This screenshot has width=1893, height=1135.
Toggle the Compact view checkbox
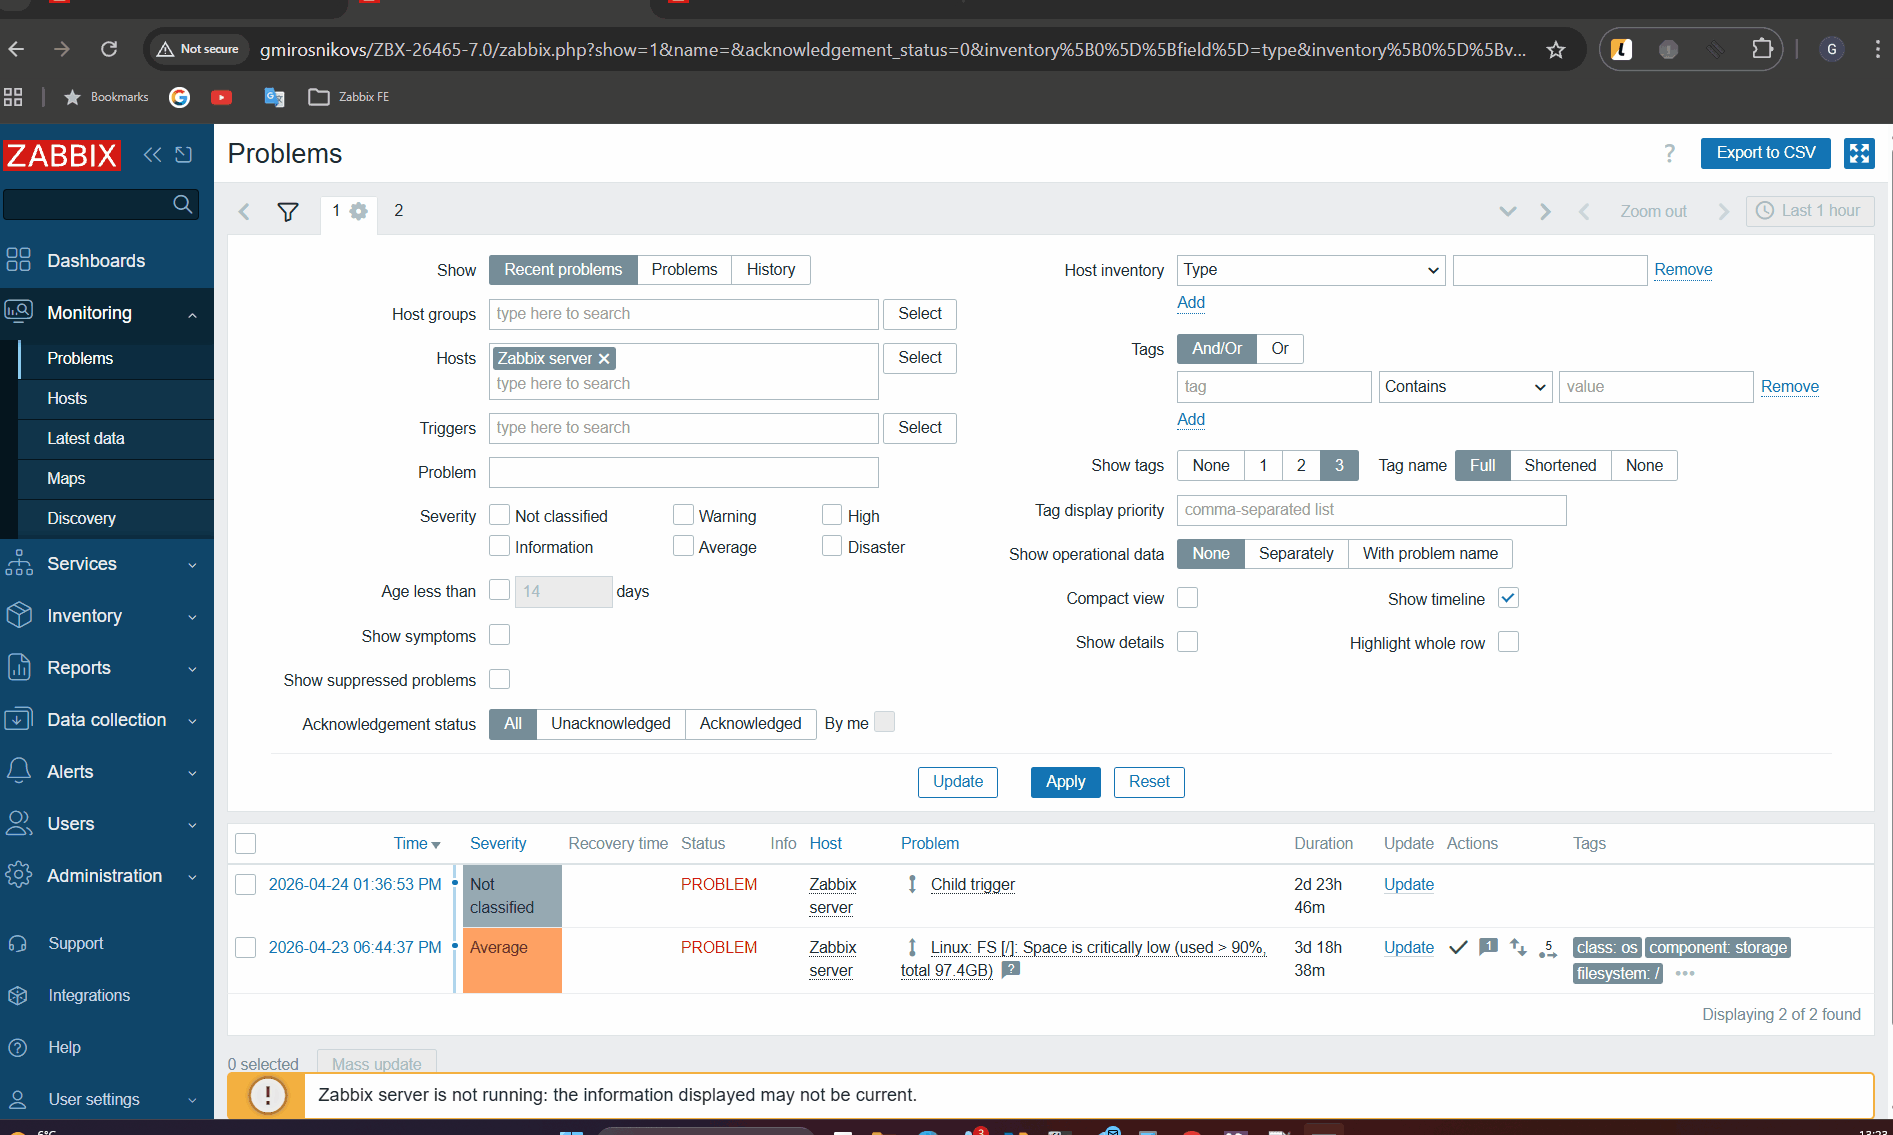pyautogui.click(x=1187, y=598)
